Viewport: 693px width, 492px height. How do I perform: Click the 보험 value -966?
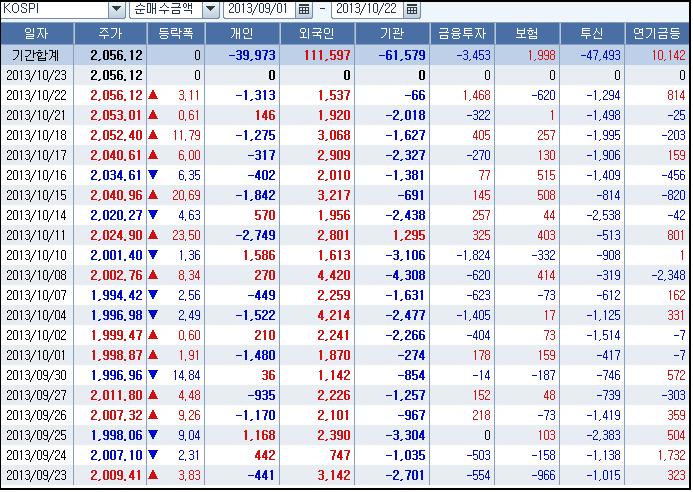(x=543, y=476)
